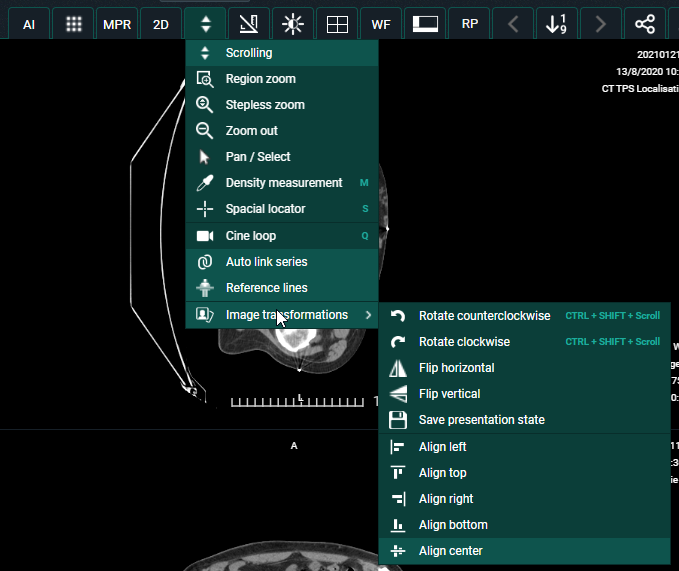This screenshot has width=679, height=571.
Task: Click the Rotate clockwise arrow icon
Action: click(398, 342)
